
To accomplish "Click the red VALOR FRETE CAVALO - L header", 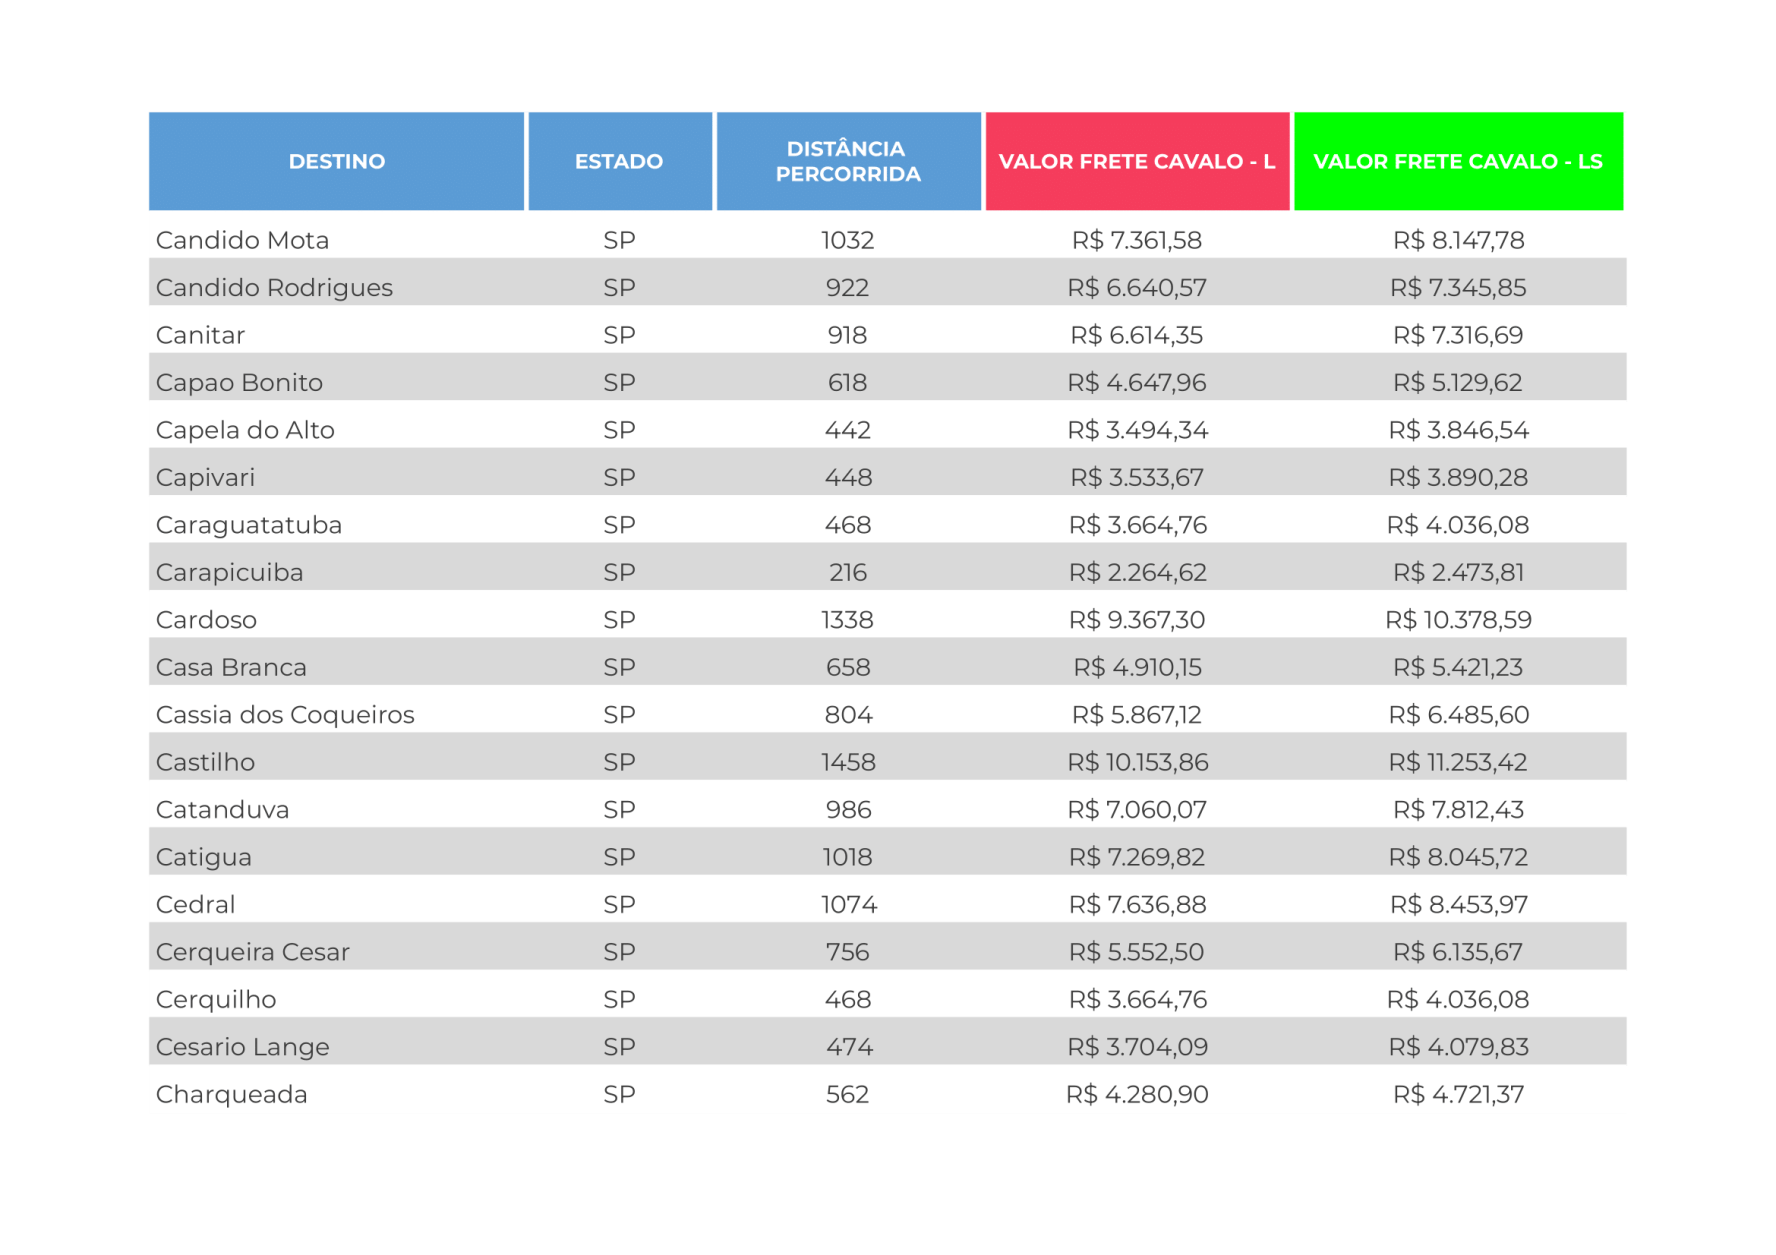I will 1137,161.
